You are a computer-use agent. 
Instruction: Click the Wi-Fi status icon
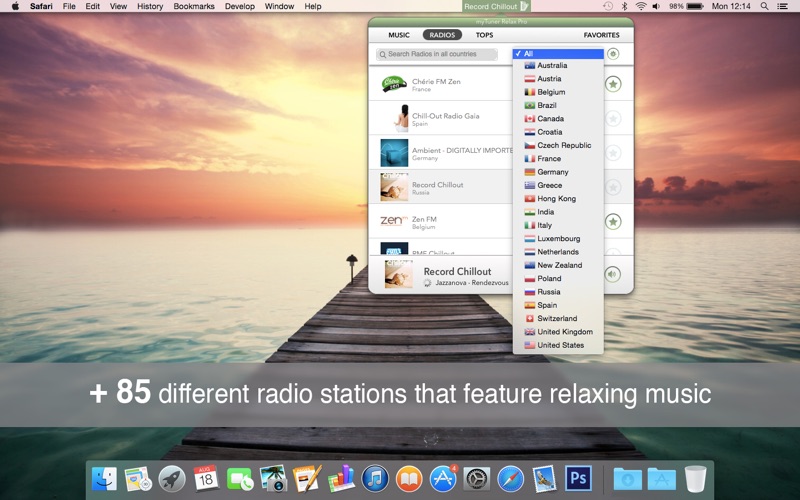click(641, 6)
